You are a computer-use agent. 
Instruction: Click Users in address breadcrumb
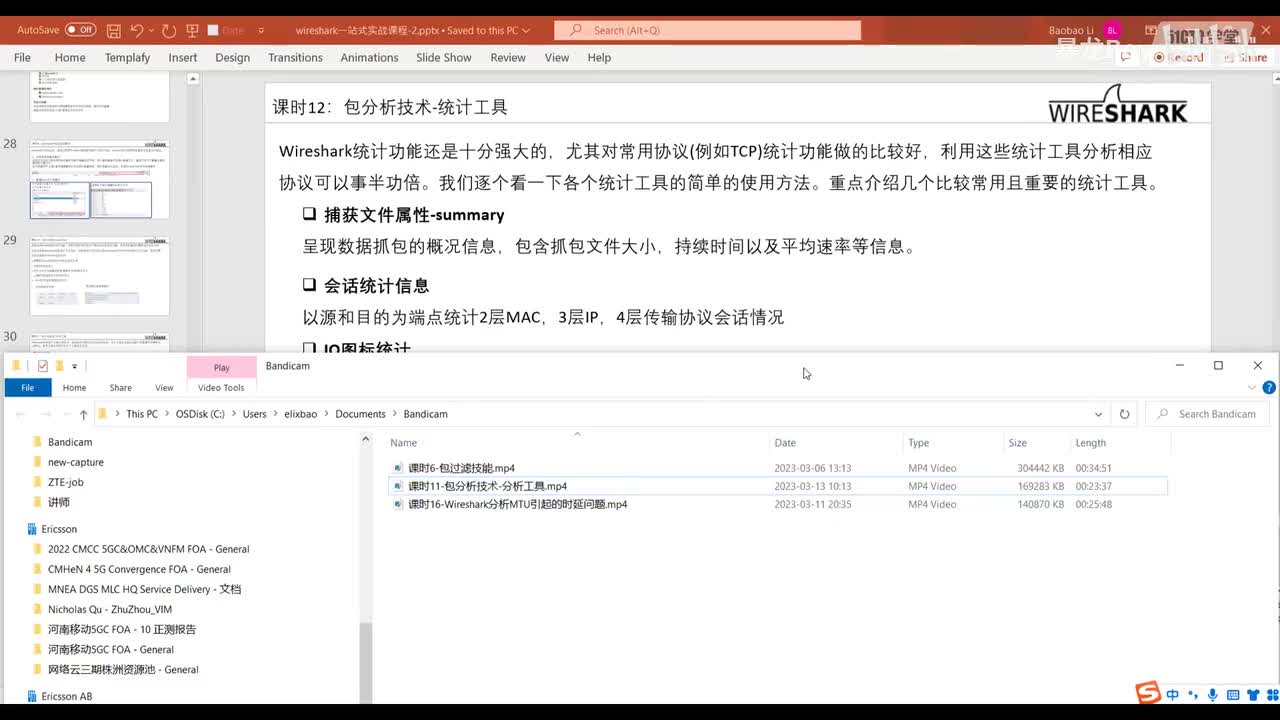tap(254, 414)
